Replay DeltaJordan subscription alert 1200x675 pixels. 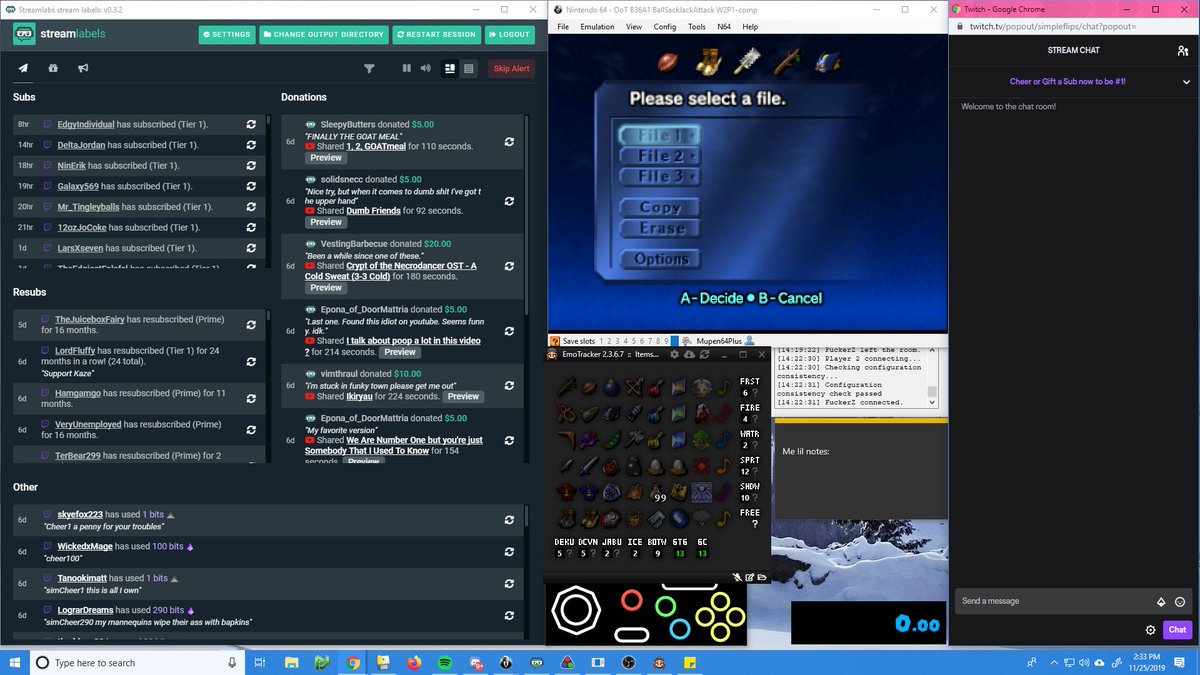tap(251, 145)
